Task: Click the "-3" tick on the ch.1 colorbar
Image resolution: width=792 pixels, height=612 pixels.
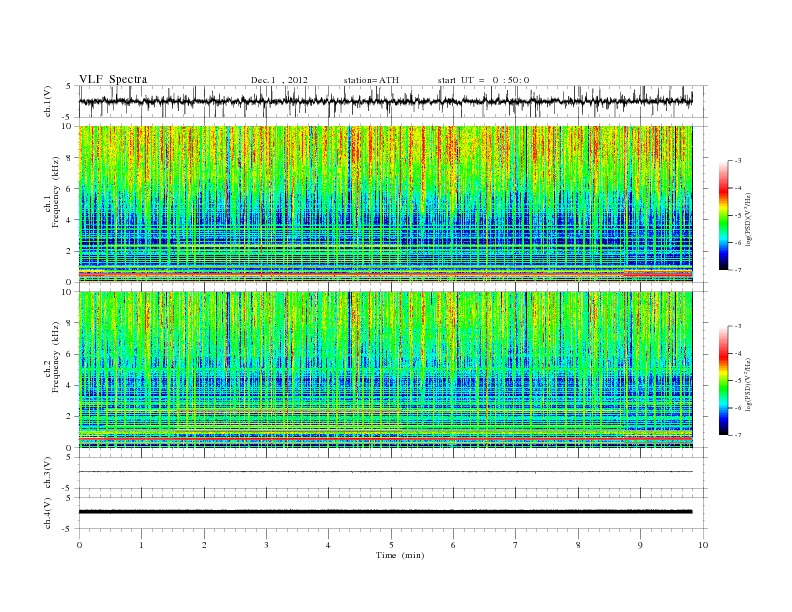Action: coord(738,161)
